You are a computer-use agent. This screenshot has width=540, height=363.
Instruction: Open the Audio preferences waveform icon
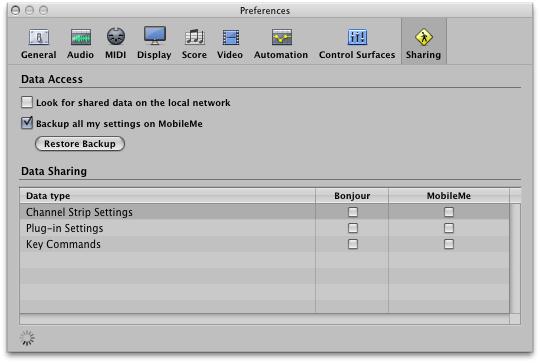pos(81,37)
